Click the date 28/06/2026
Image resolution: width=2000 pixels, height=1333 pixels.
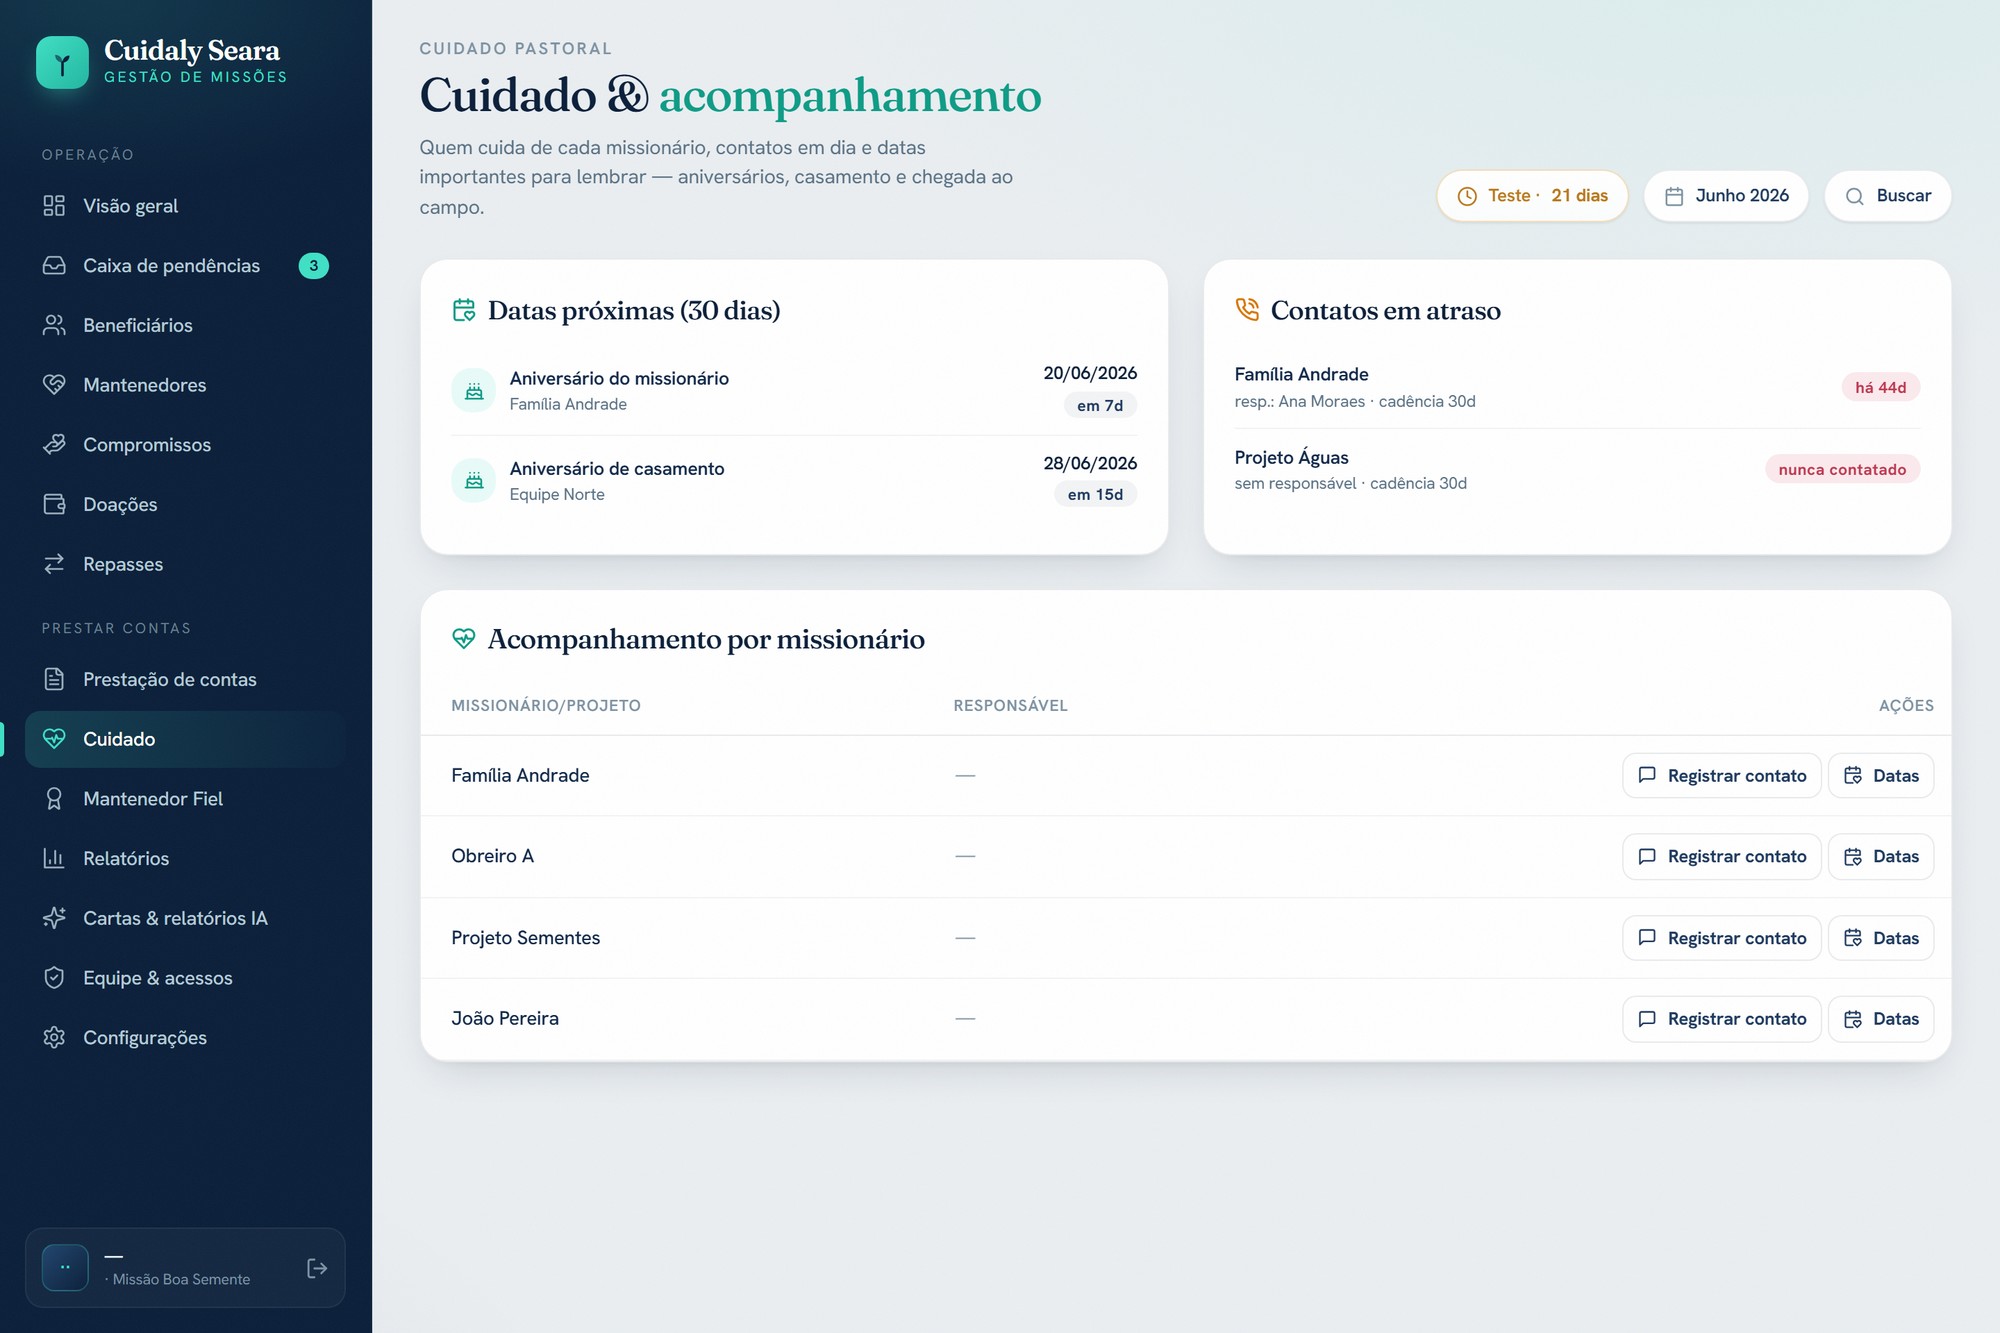[1090, 464]
